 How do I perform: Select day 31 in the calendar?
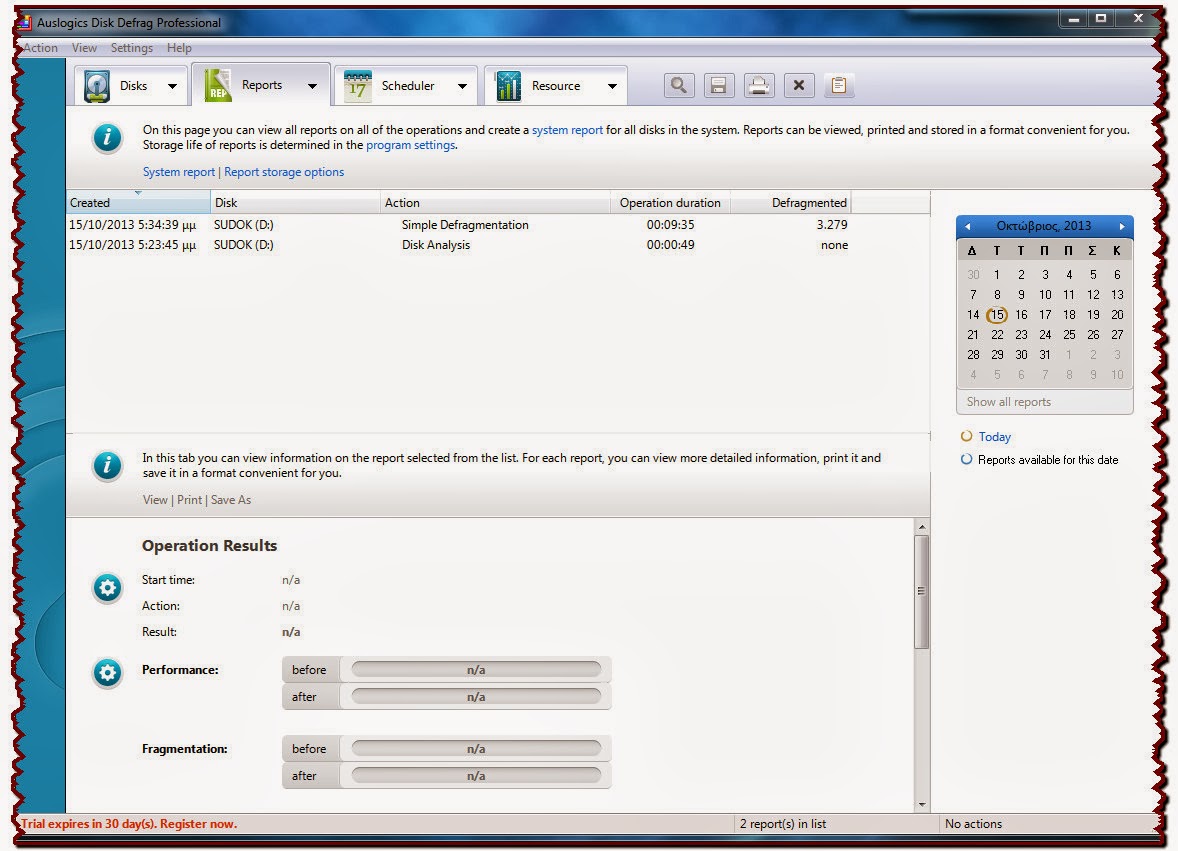tap(1045, 355)
